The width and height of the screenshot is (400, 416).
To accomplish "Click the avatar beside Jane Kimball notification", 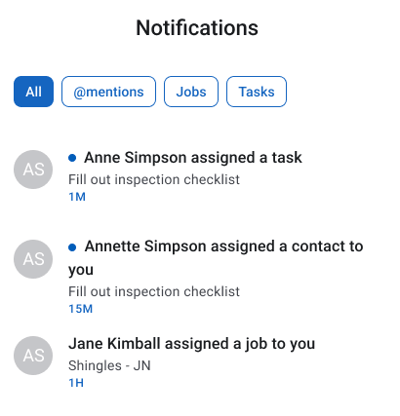I will pyautogui.click(x=33, y=355).
